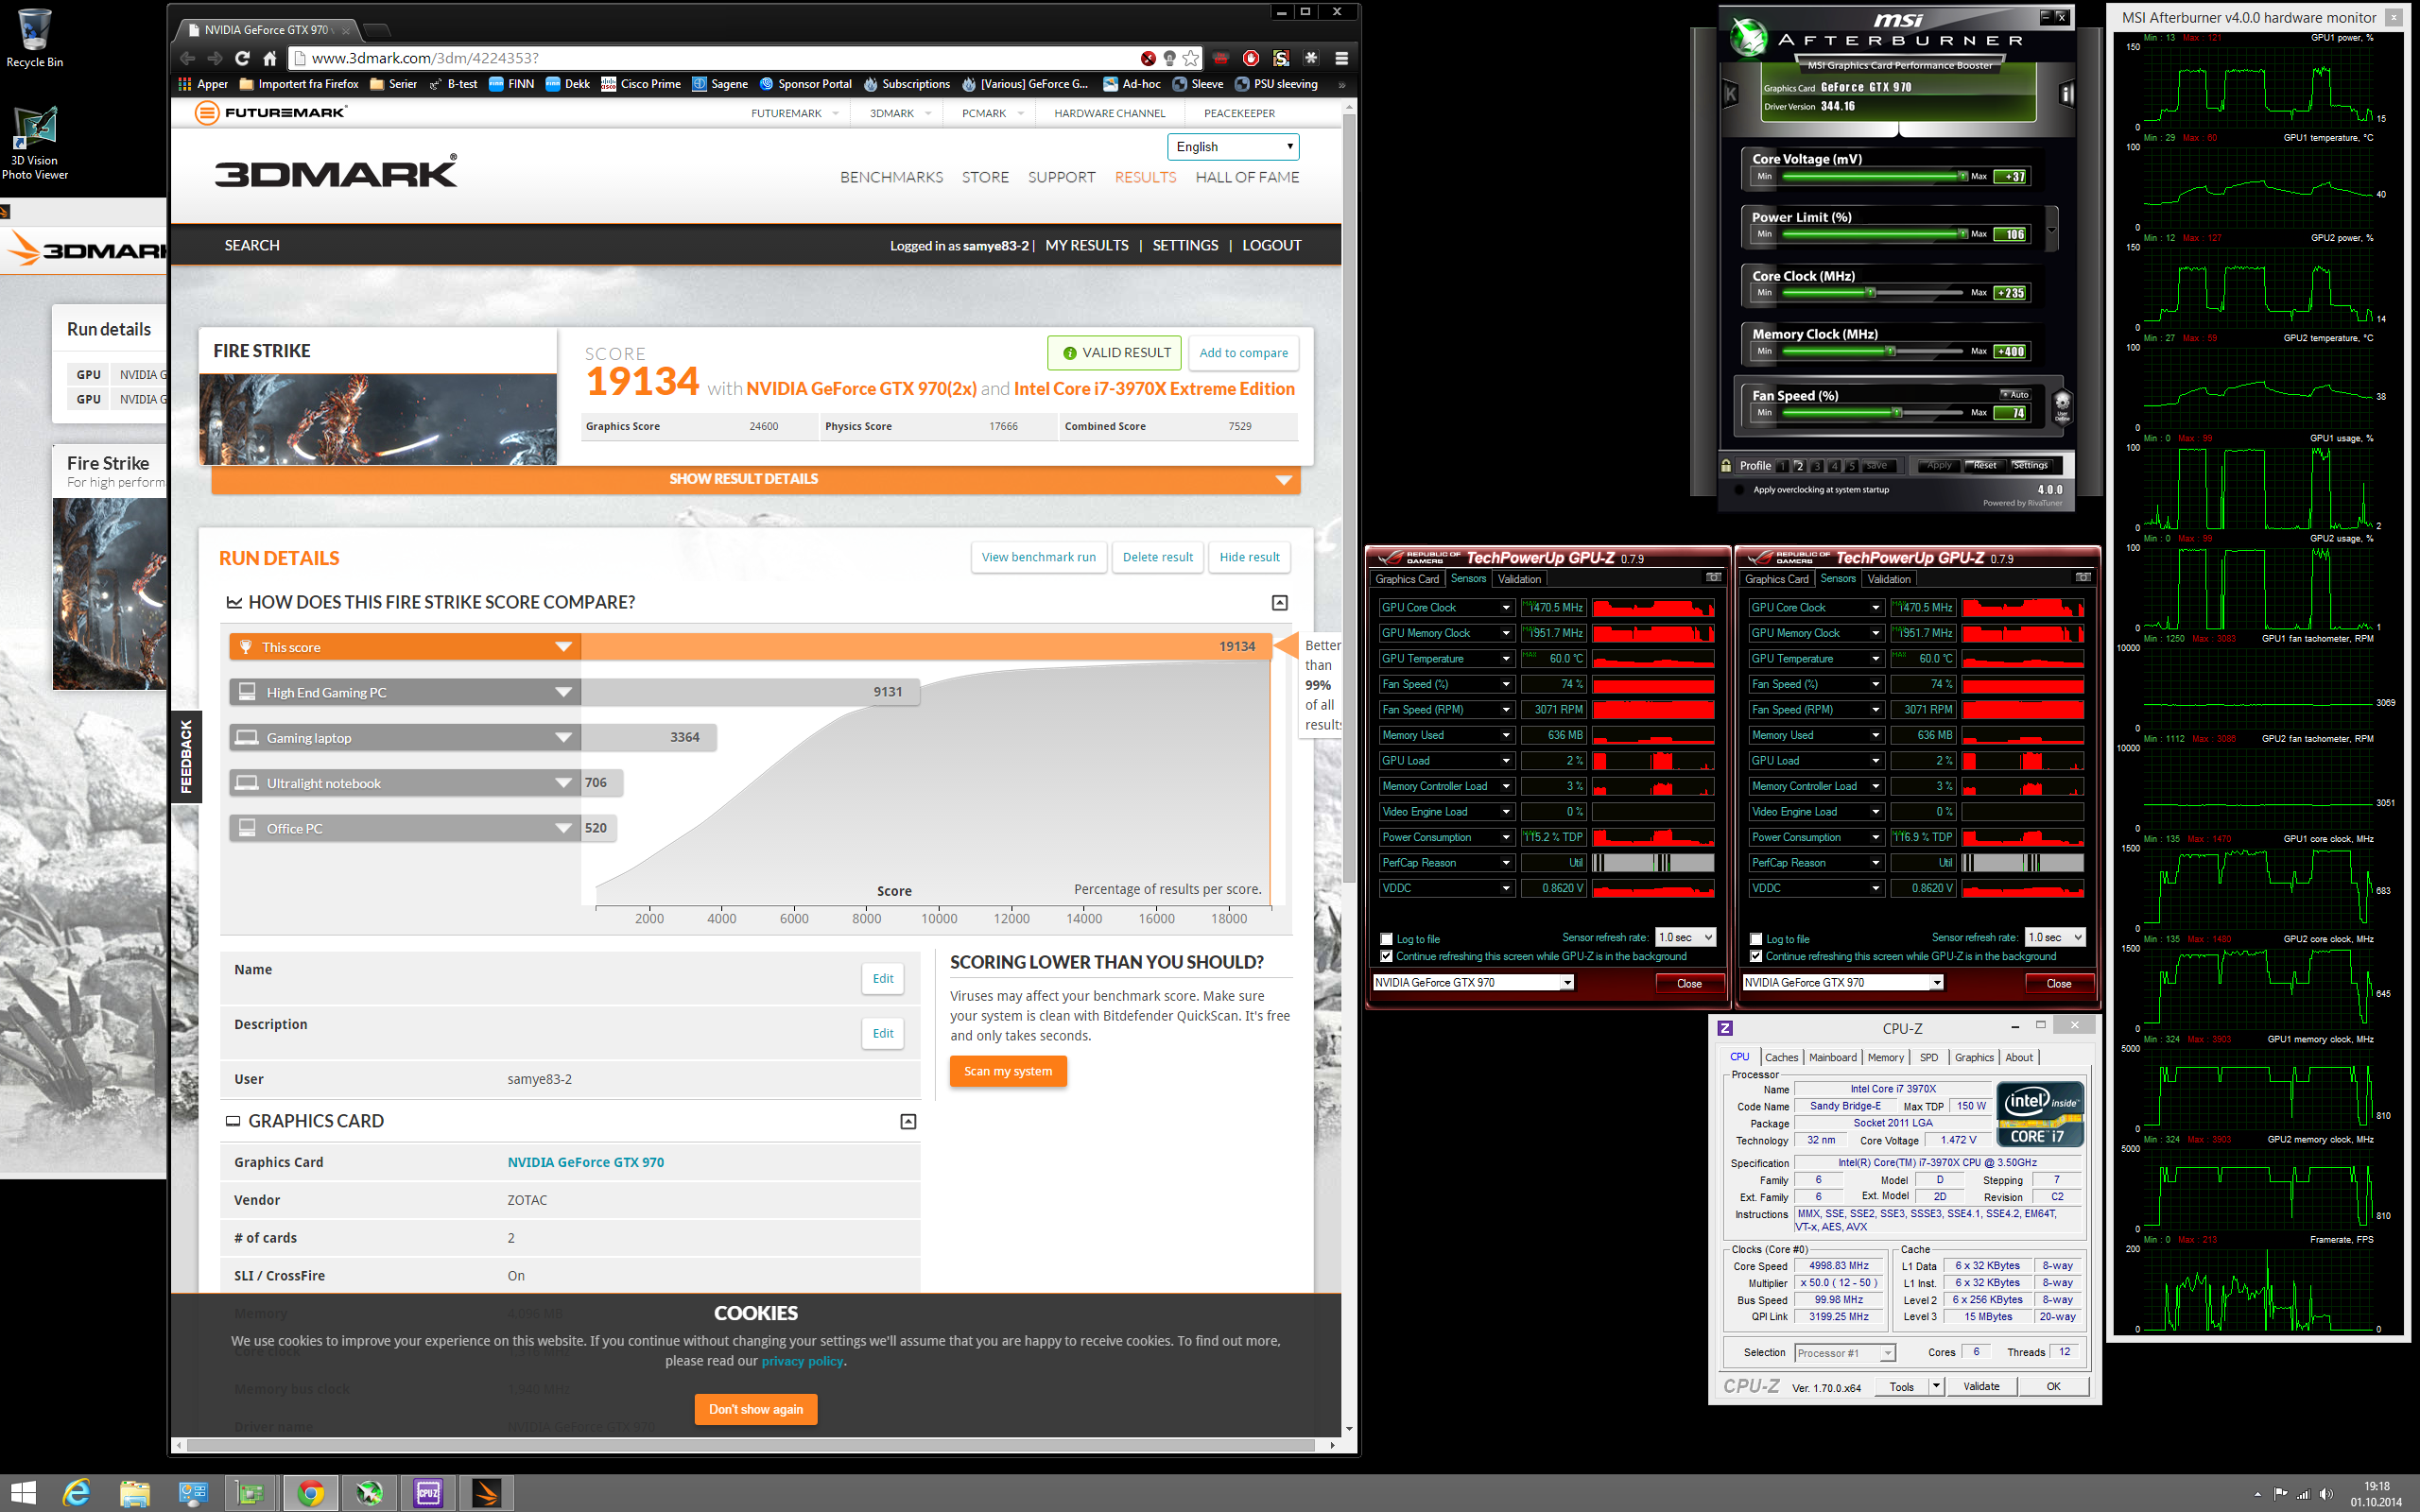Open the HALL OF FAME page
Viewport: 2420px width, 1512px height.
click(x=1247, y=177)
